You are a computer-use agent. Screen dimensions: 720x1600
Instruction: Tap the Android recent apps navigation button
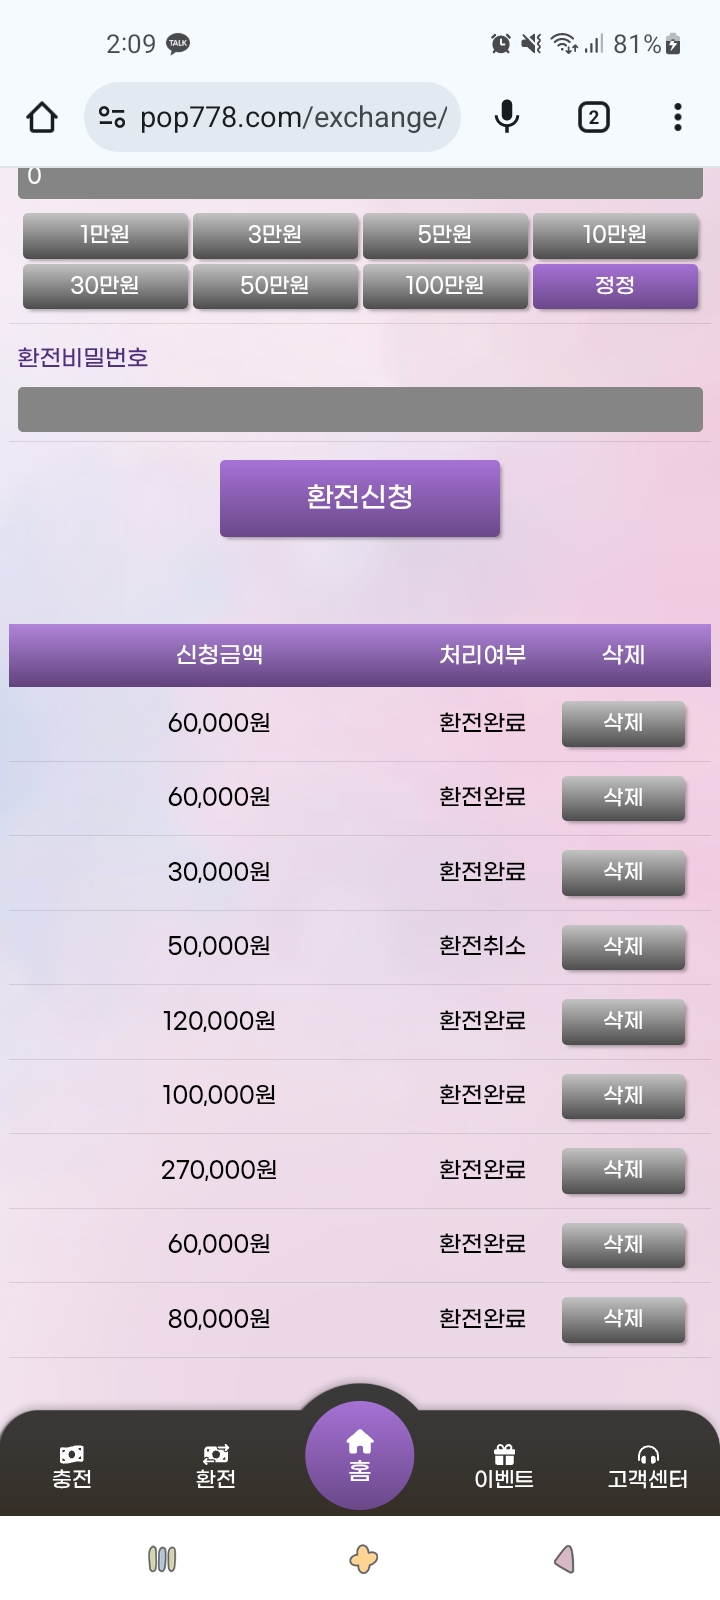[x=162, y=1559]
